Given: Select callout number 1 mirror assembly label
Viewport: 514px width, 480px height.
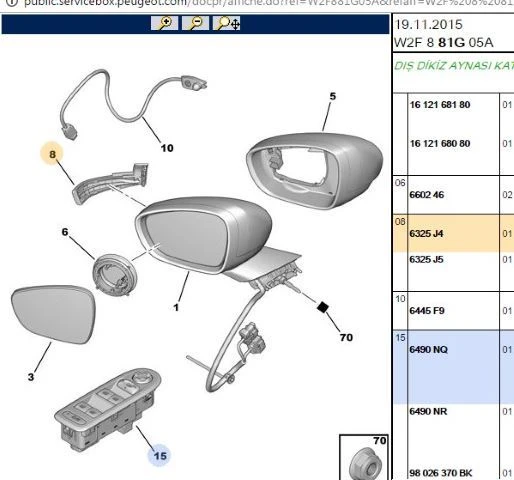Looking at the screenshot, I should pyautogui.click(x=176, y=307).
